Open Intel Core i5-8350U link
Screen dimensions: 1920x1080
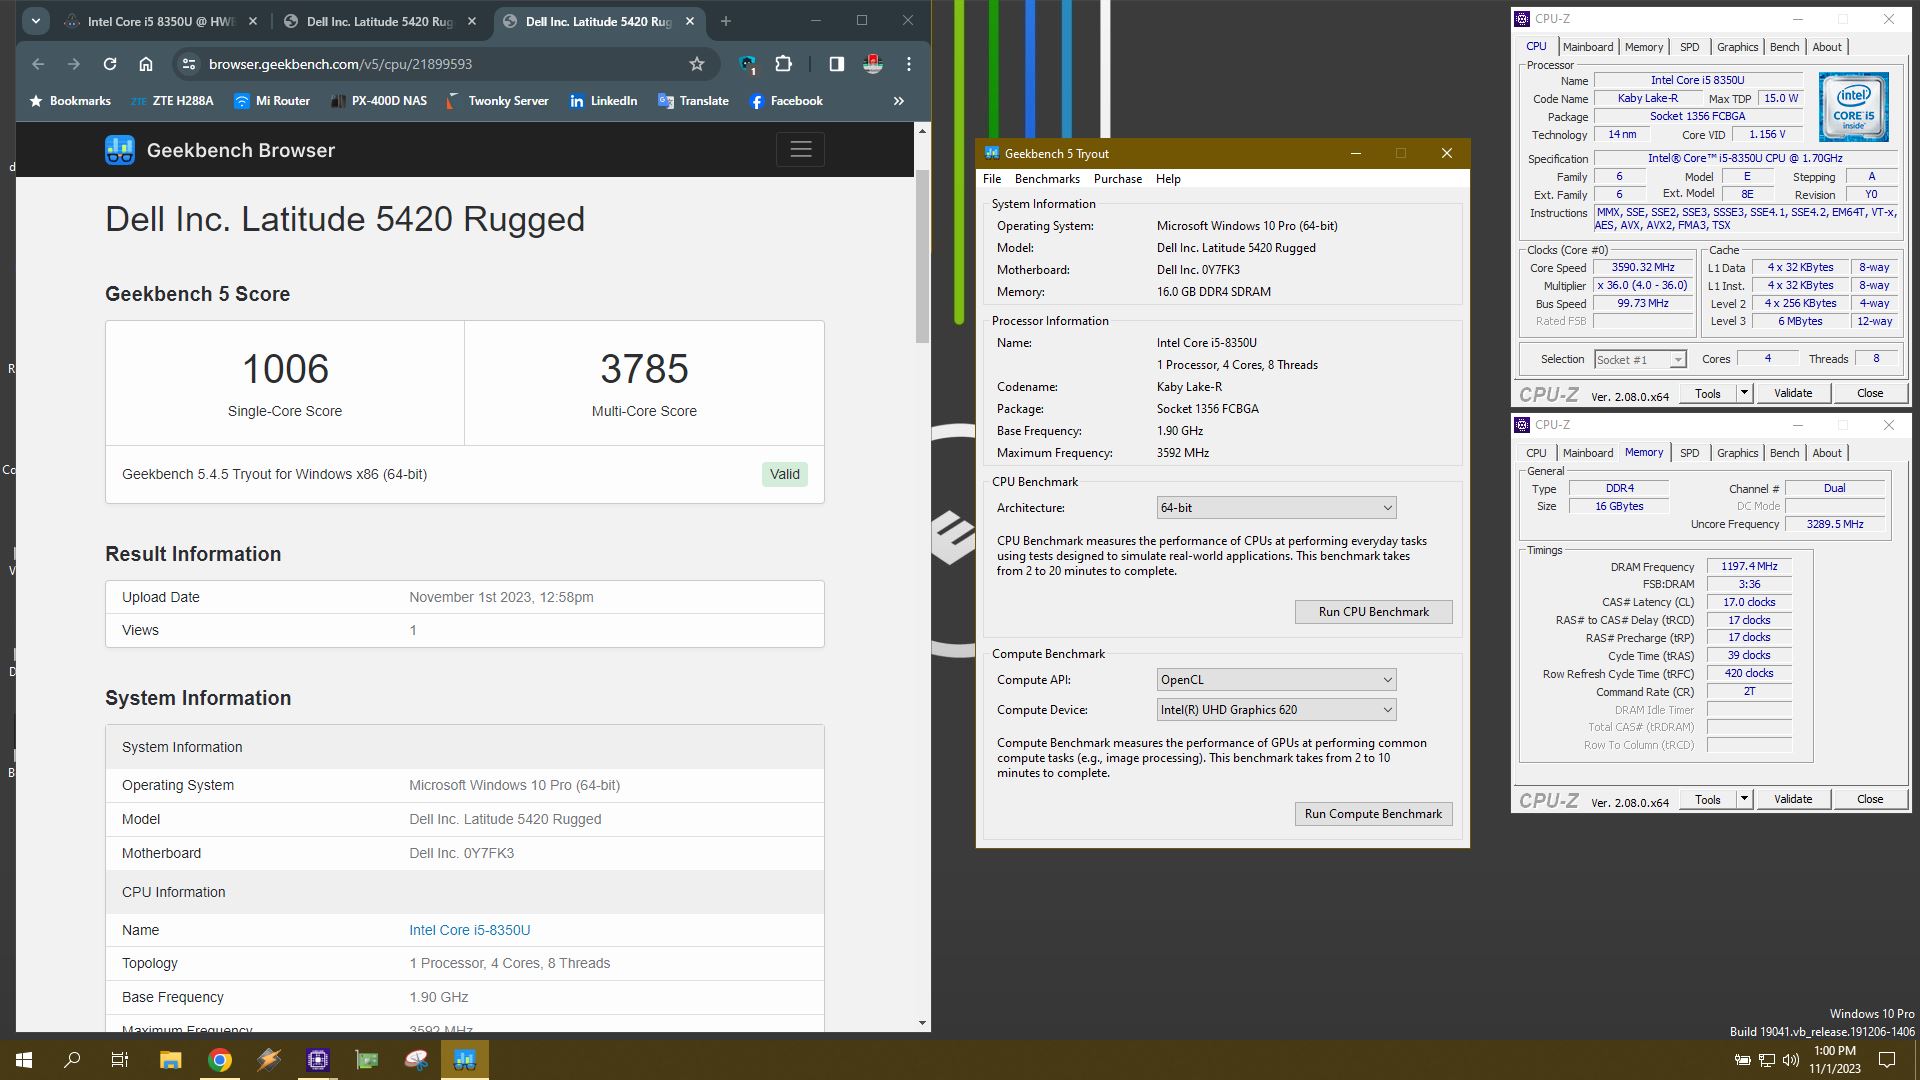469,930
